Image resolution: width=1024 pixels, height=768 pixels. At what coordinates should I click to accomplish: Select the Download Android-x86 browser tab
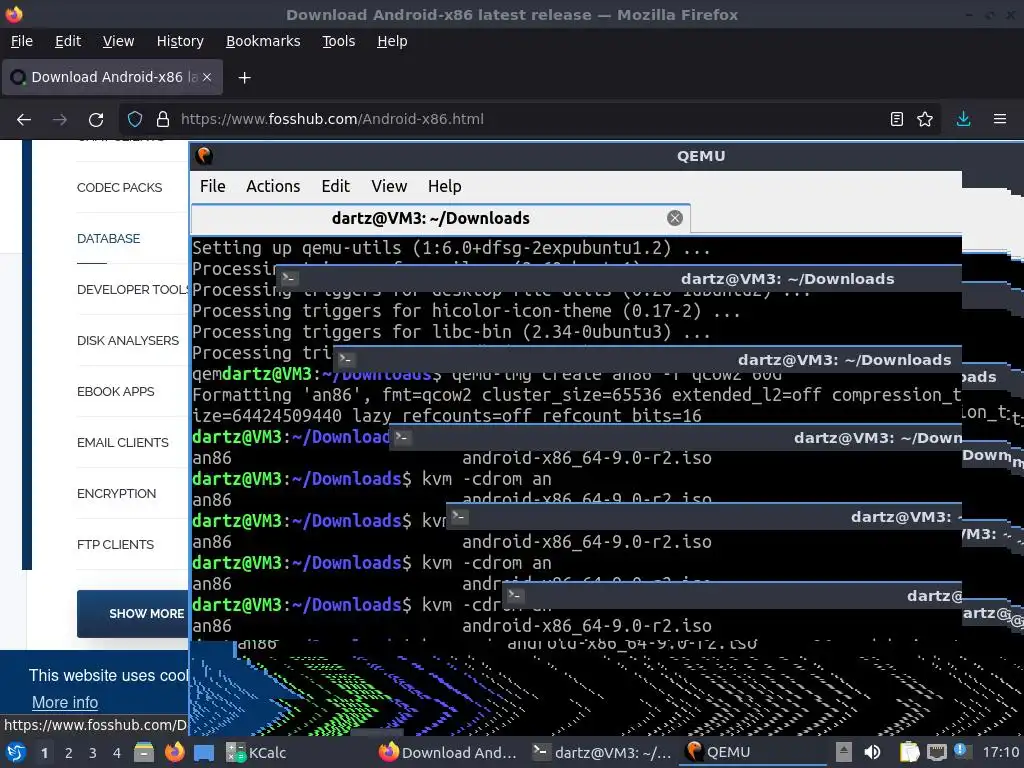coord(112,77)
